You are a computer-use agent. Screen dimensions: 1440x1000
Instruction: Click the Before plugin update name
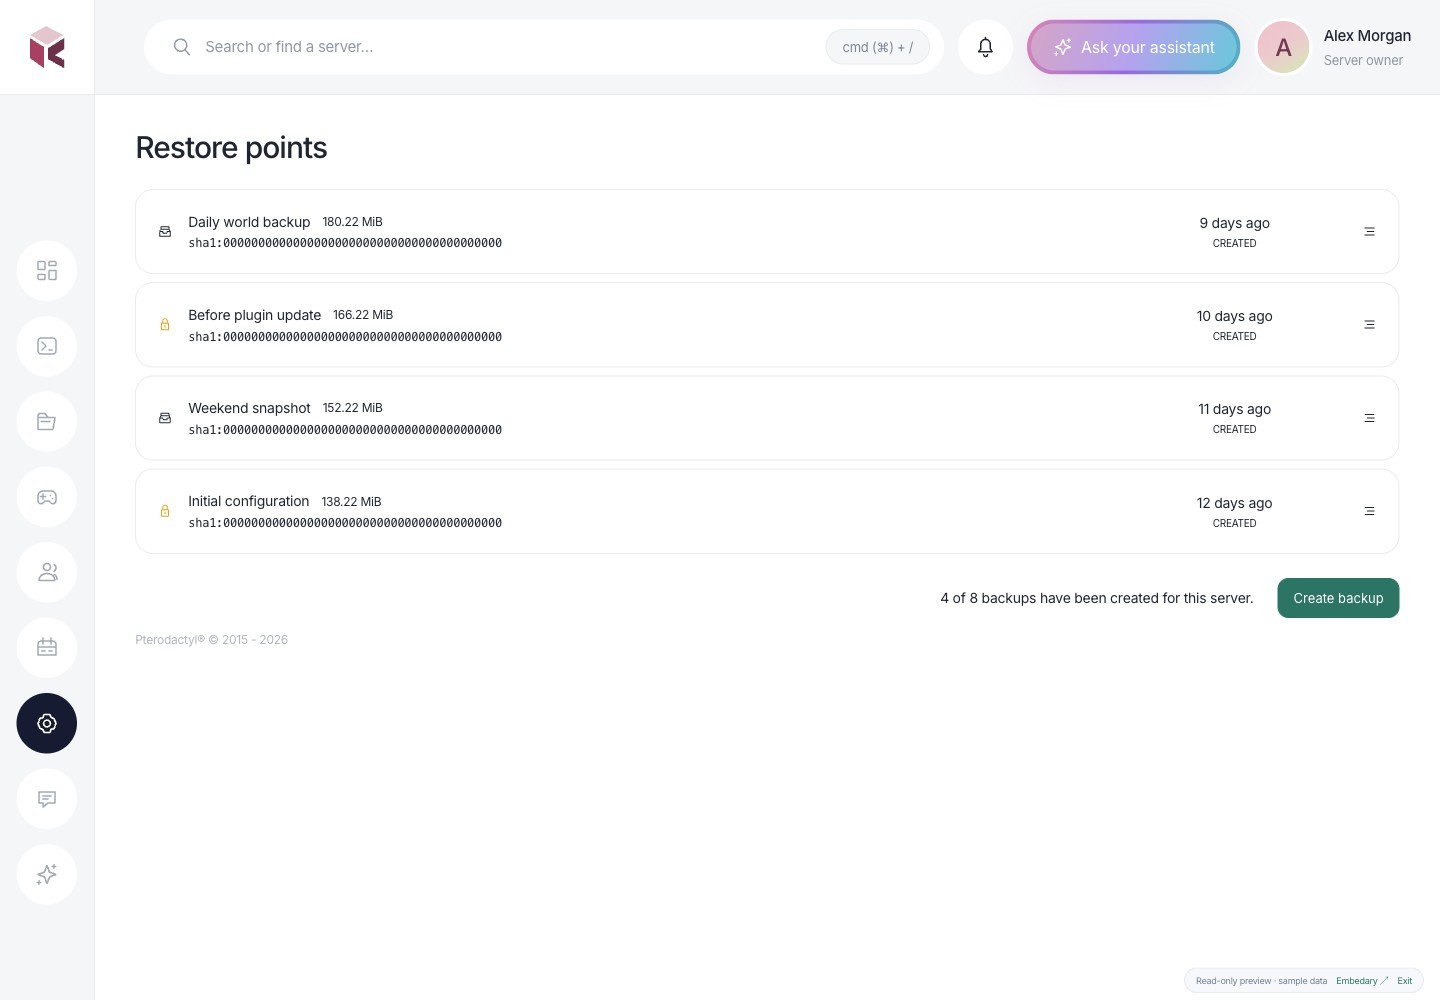click(x=254, y=315)
